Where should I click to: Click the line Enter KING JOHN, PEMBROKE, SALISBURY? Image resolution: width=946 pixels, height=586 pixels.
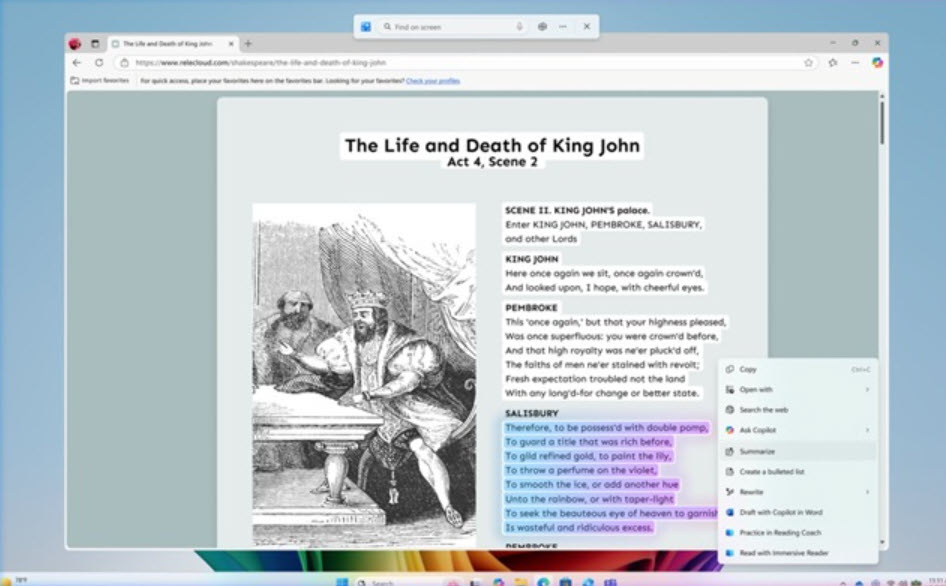603,225
